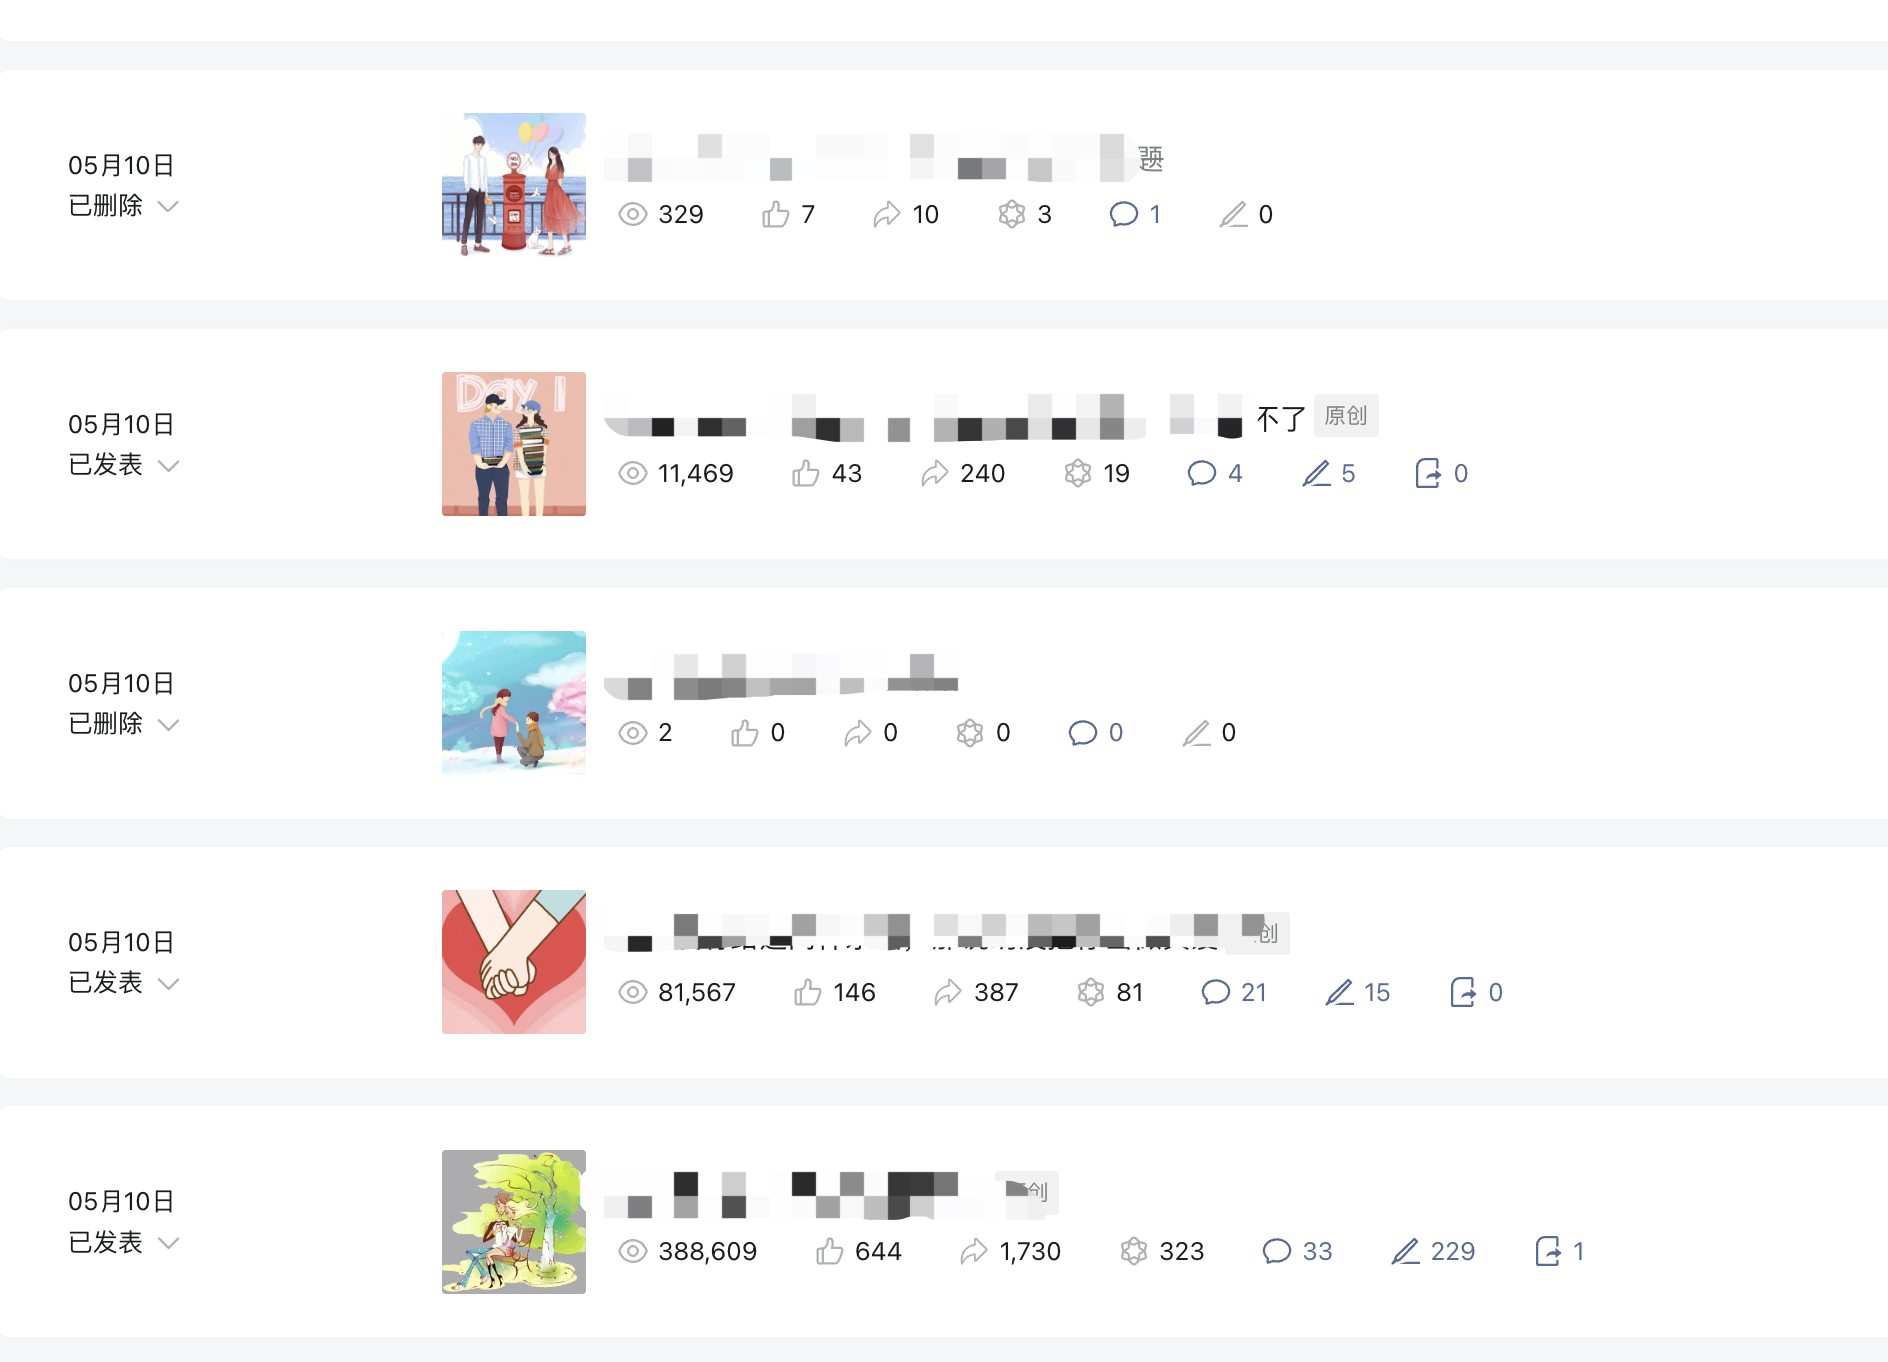Image resolution: width=1888 pixels, height=1362 pixels.
Task: Open 已发表 dropdown of the last article
Action: [169, 1242]
